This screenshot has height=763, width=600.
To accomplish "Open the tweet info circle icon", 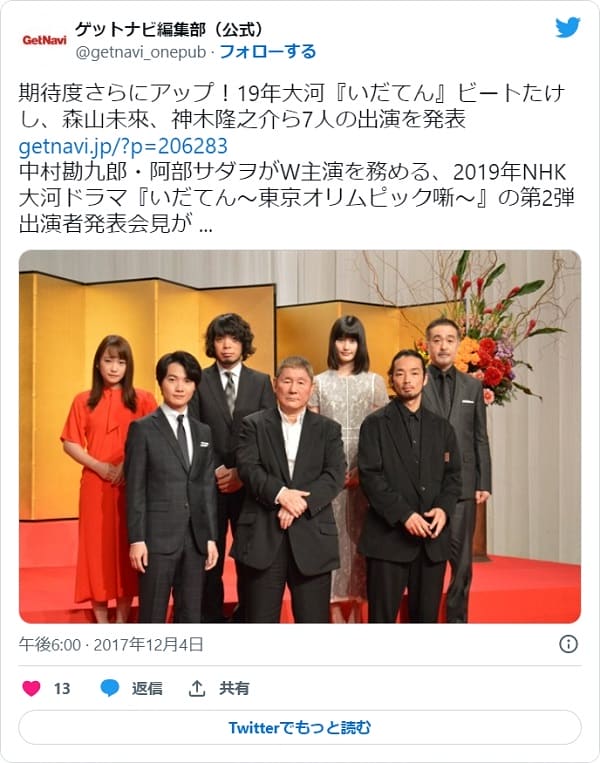I will 568,644.
